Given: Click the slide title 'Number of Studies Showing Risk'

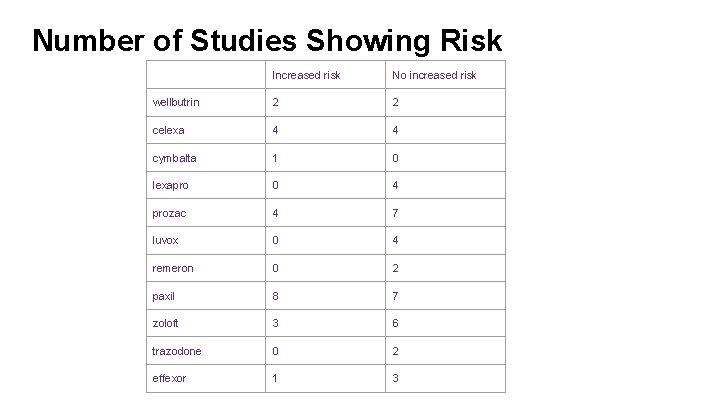Looking at the screenshot, I should click(x=267, y=41).
